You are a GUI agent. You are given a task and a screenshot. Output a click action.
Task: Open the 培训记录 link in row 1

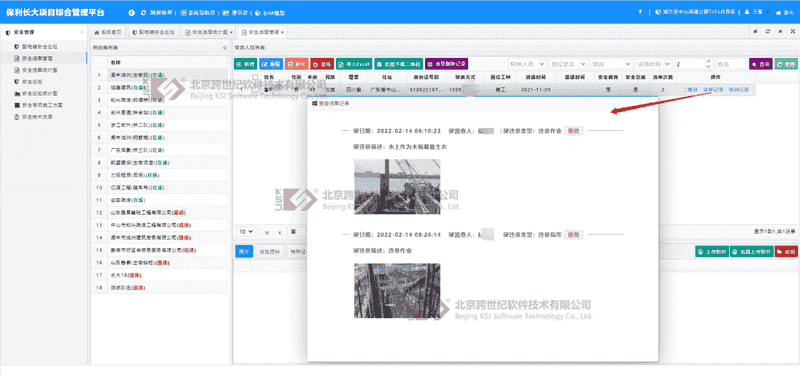(x=738, y=89)
